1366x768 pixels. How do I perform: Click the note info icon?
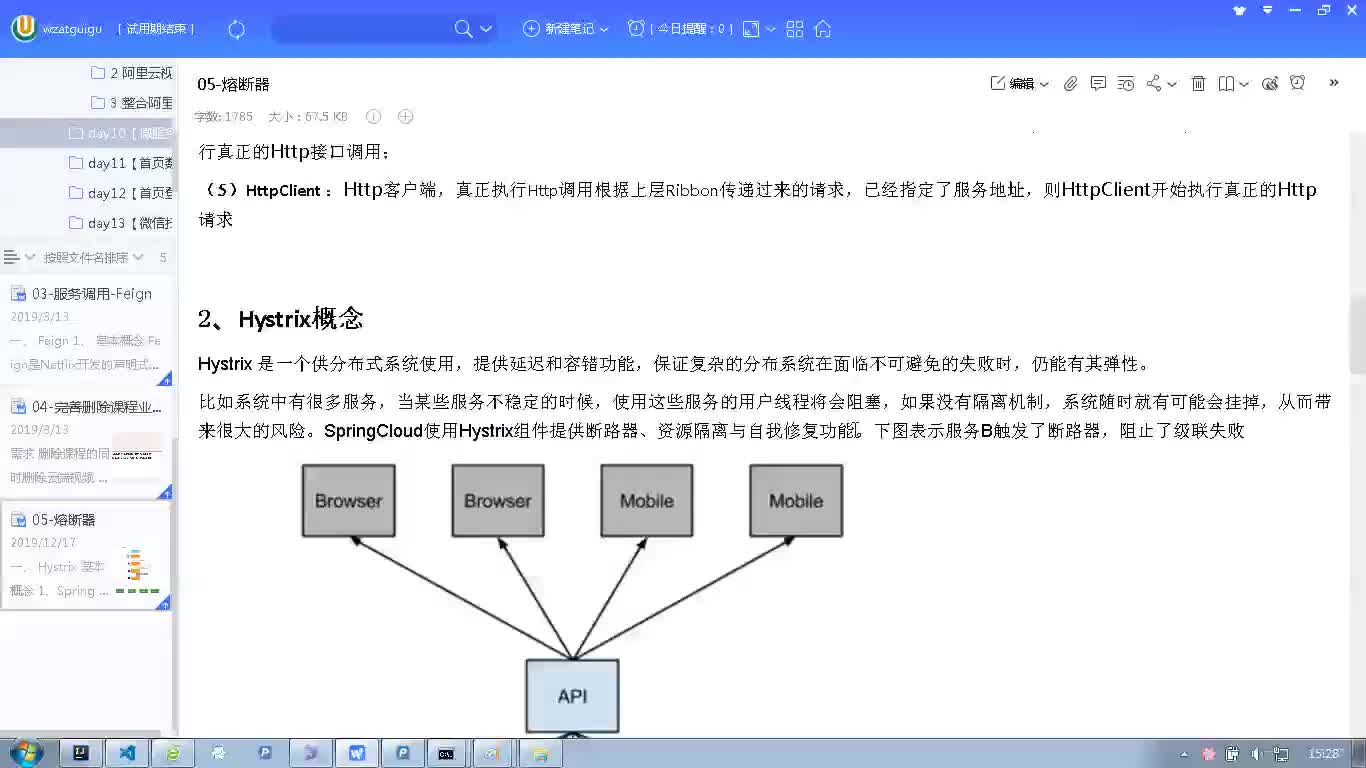point(373,117)
